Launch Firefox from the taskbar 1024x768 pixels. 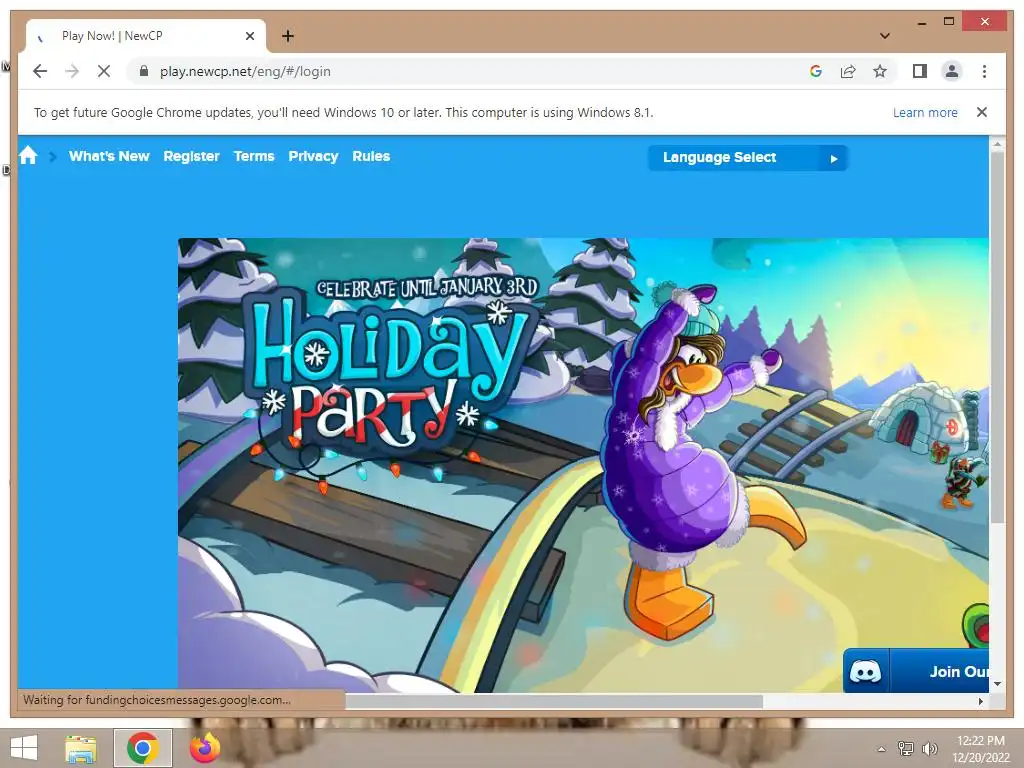[205, 748]
